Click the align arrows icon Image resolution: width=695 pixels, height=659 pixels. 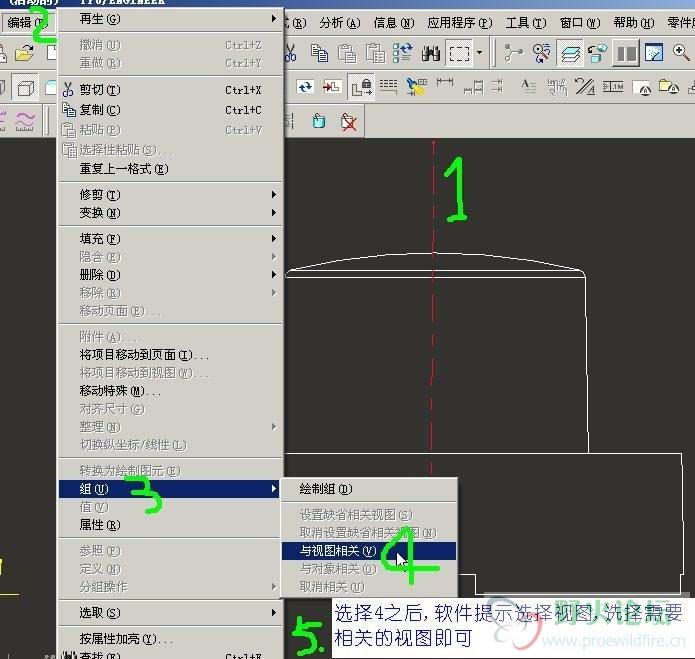(498, 86)
